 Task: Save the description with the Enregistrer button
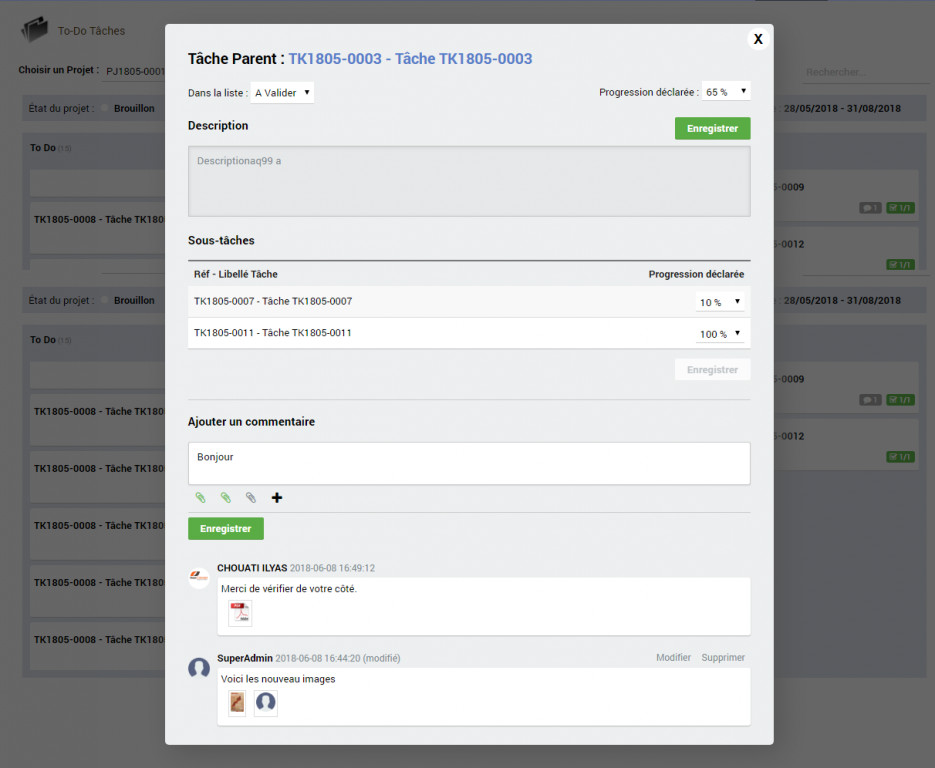pyautogui.click(x=712, y=129)
